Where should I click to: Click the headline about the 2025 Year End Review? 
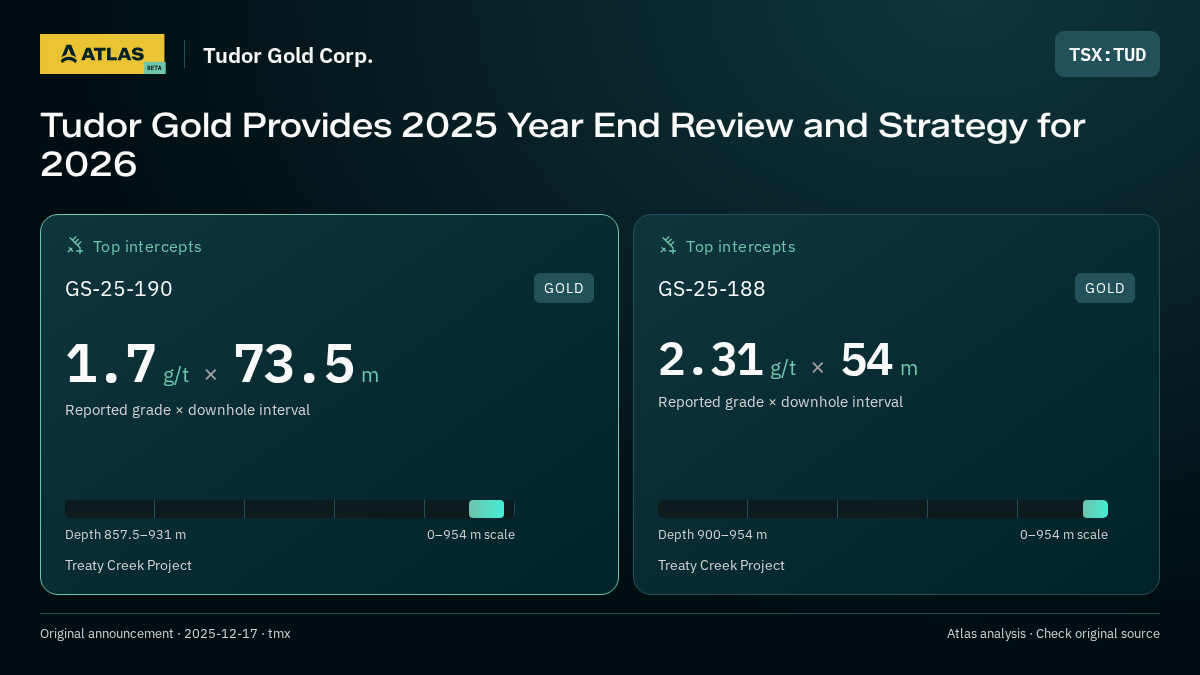562,144
